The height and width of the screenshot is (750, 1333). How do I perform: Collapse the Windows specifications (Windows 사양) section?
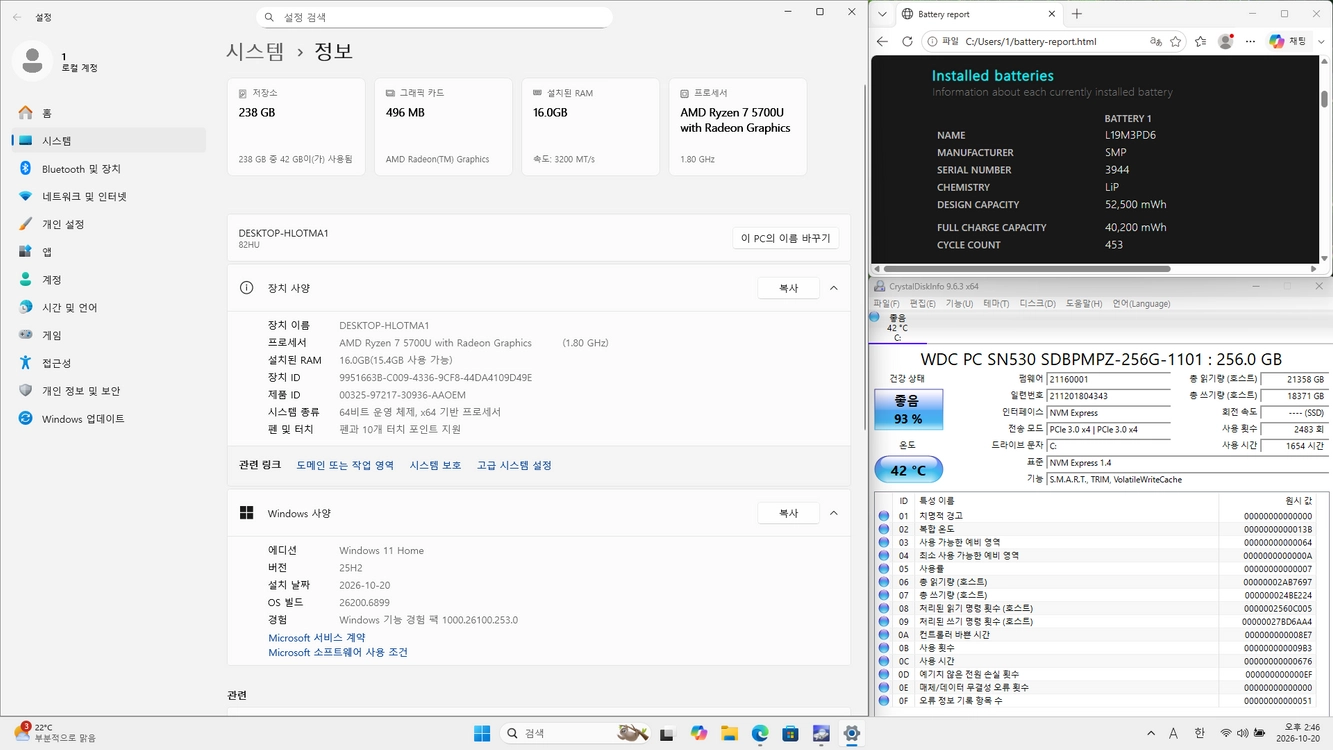coord(833,513)
